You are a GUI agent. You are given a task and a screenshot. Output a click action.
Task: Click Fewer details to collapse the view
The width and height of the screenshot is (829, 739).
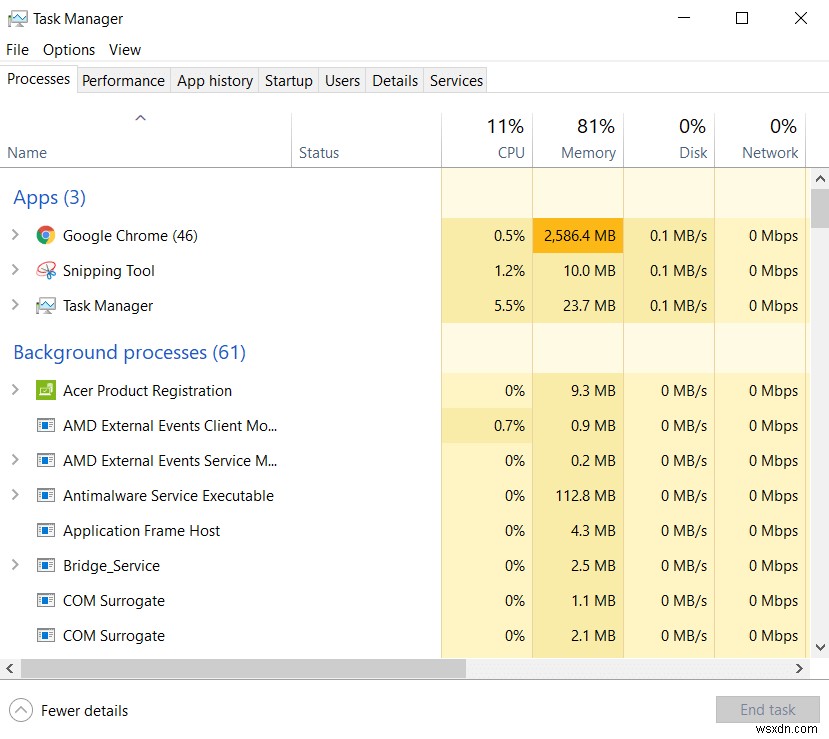pos(84,710)
